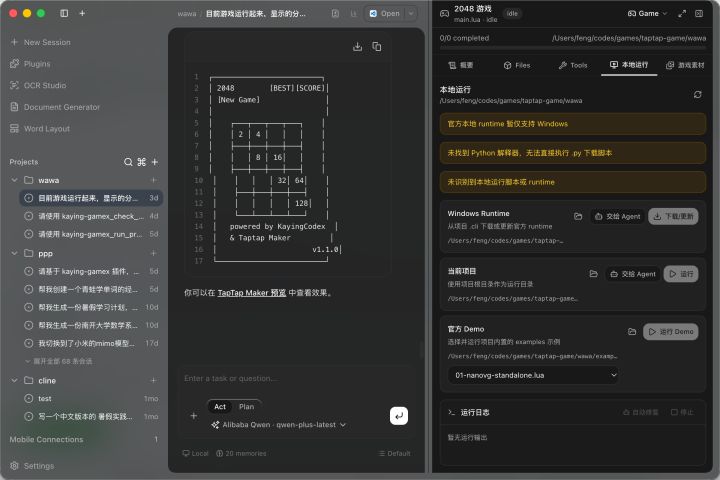Collapse the ppp project folder
This screenshot has width=720, height=480.
tap(14, 253)
